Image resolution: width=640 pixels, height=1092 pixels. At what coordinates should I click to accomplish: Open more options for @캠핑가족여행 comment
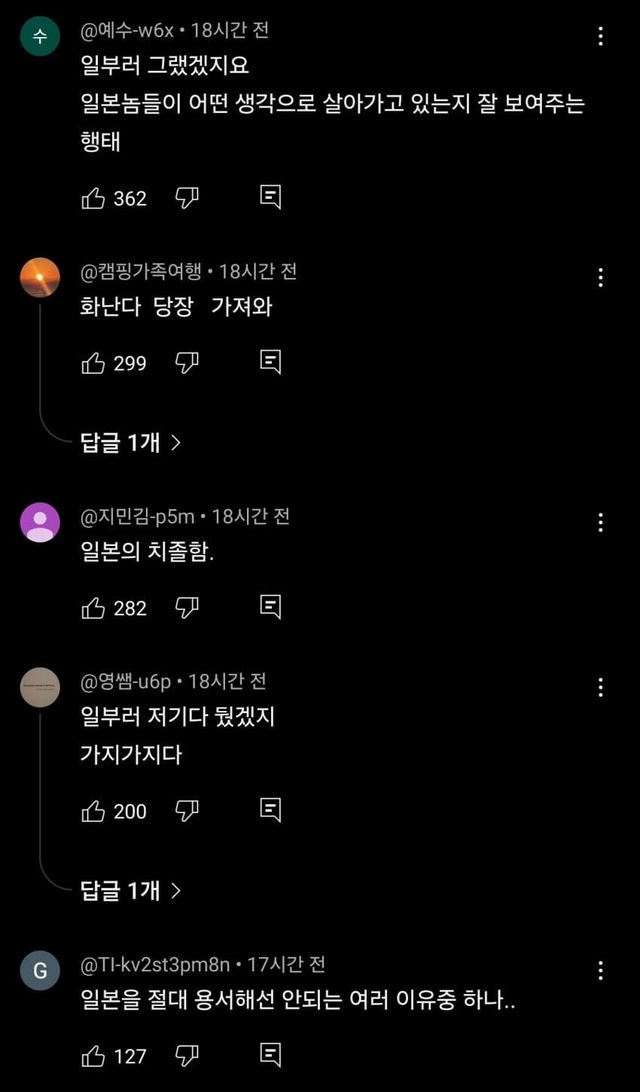[600, 278]
